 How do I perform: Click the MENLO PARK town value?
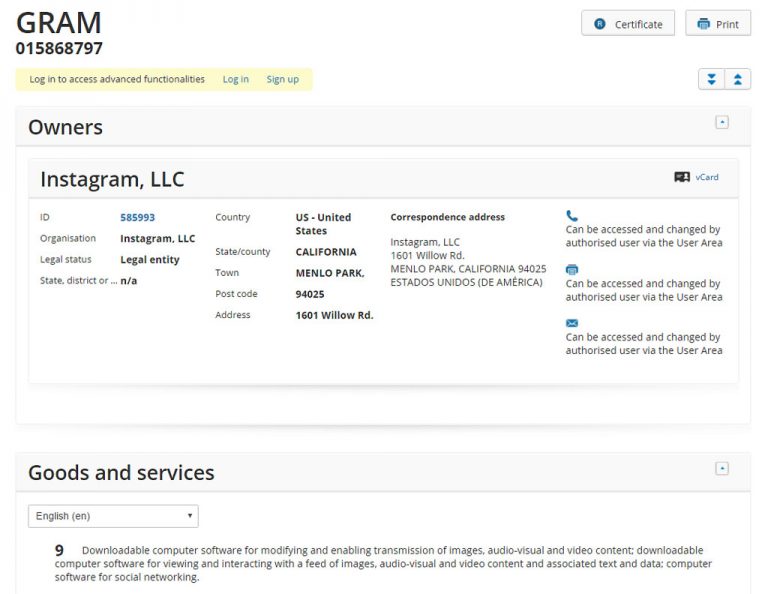tap(330, 273)
